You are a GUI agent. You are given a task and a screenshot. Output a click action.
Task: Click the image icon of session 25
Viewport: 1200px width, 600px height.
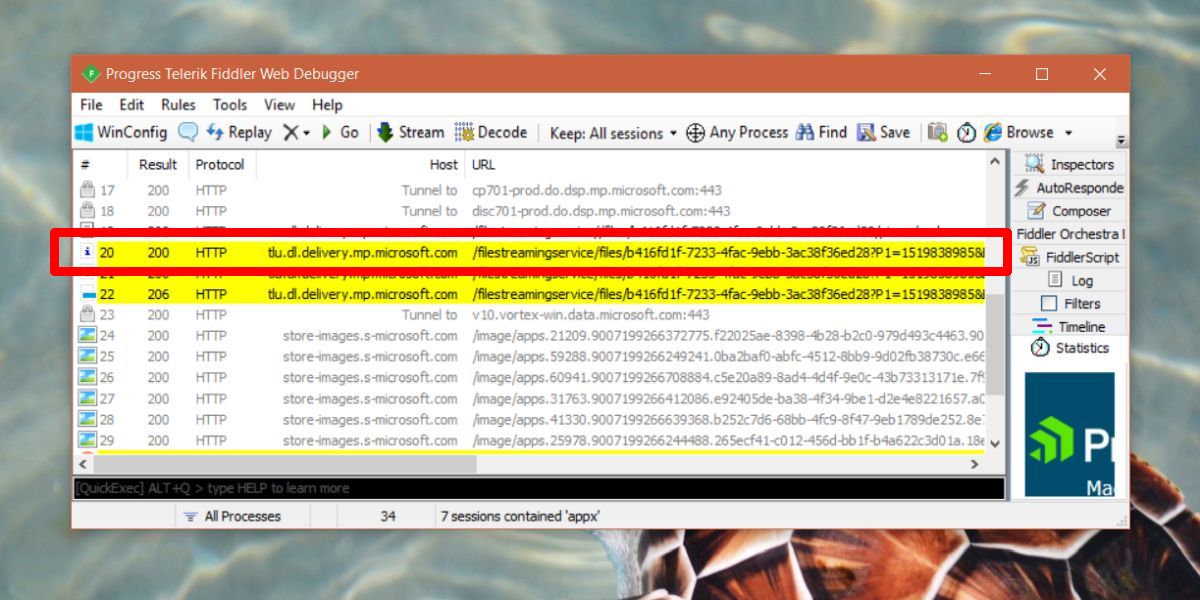pos(87,357)
